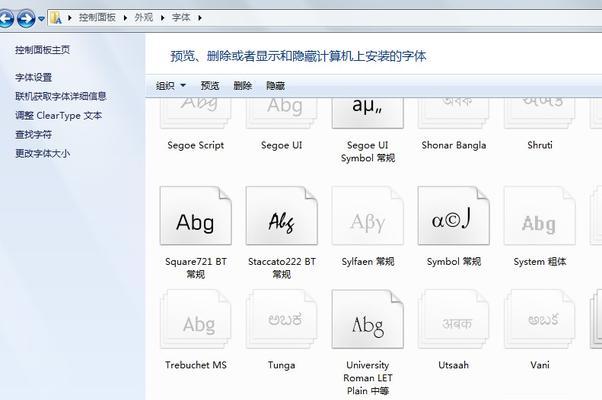Image resolution: width=602 pixels, height=400 pixels.
Task: Open 联机获取字体详细信息 link
Action: coord(61,96)
